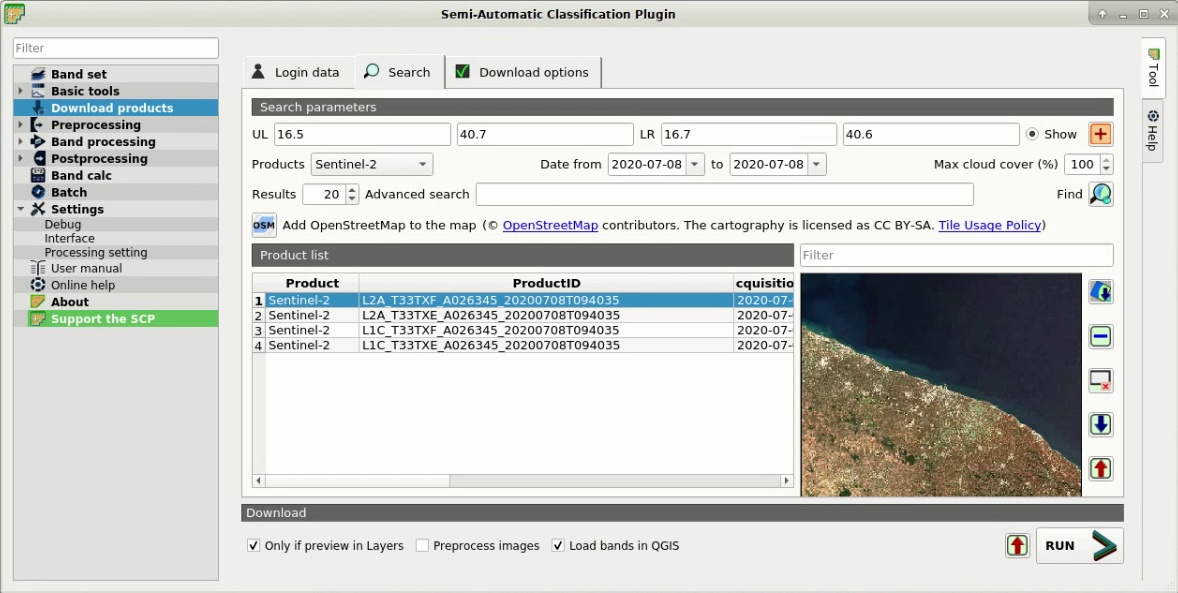The height and width of the screenshot is (593, 1178).
Task: Enable the Preprocess images checkbox
Action: pos(422,546)
